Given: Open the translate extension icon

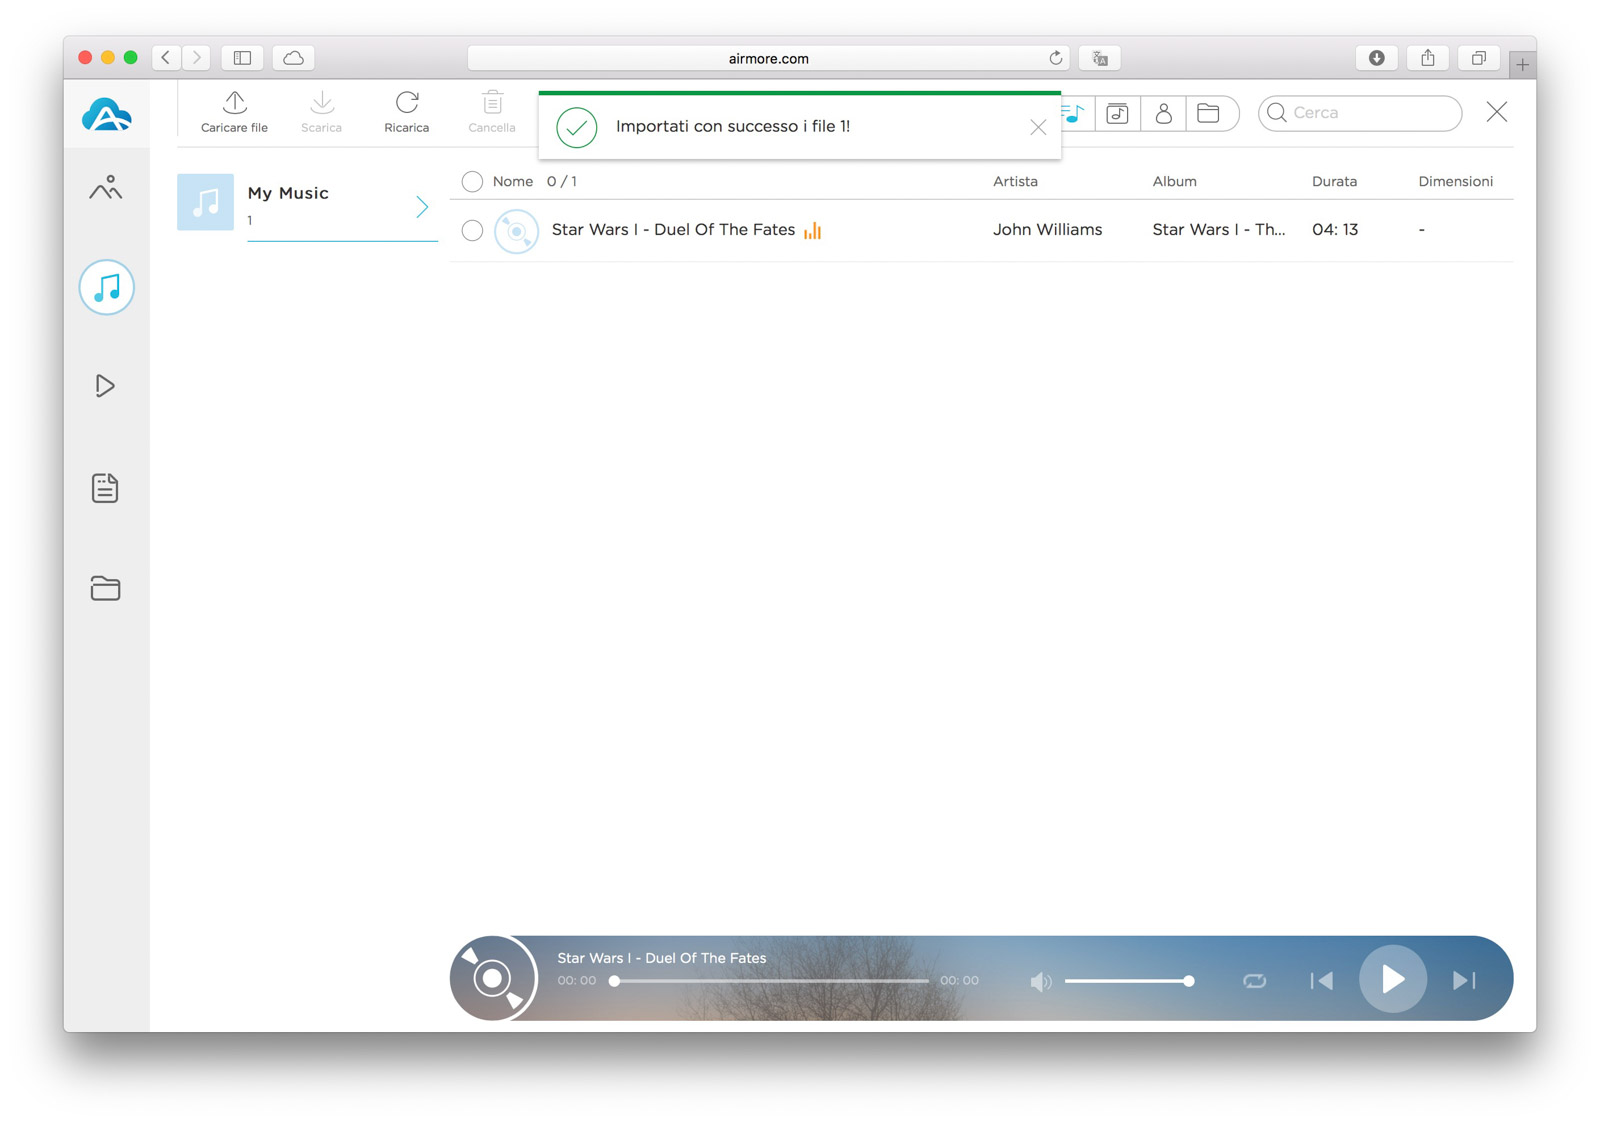Looking at the screenshot, I should [x=1099, y=58].
